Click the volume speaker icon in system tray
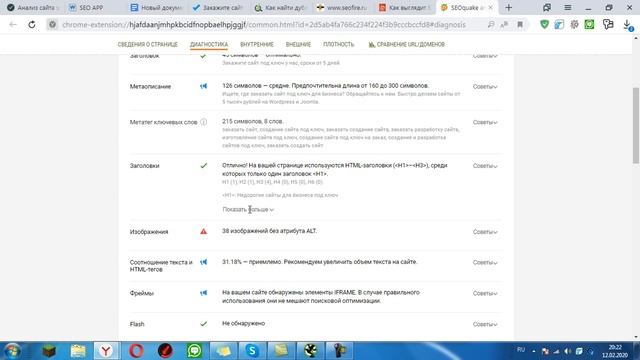 pos(567,351)
